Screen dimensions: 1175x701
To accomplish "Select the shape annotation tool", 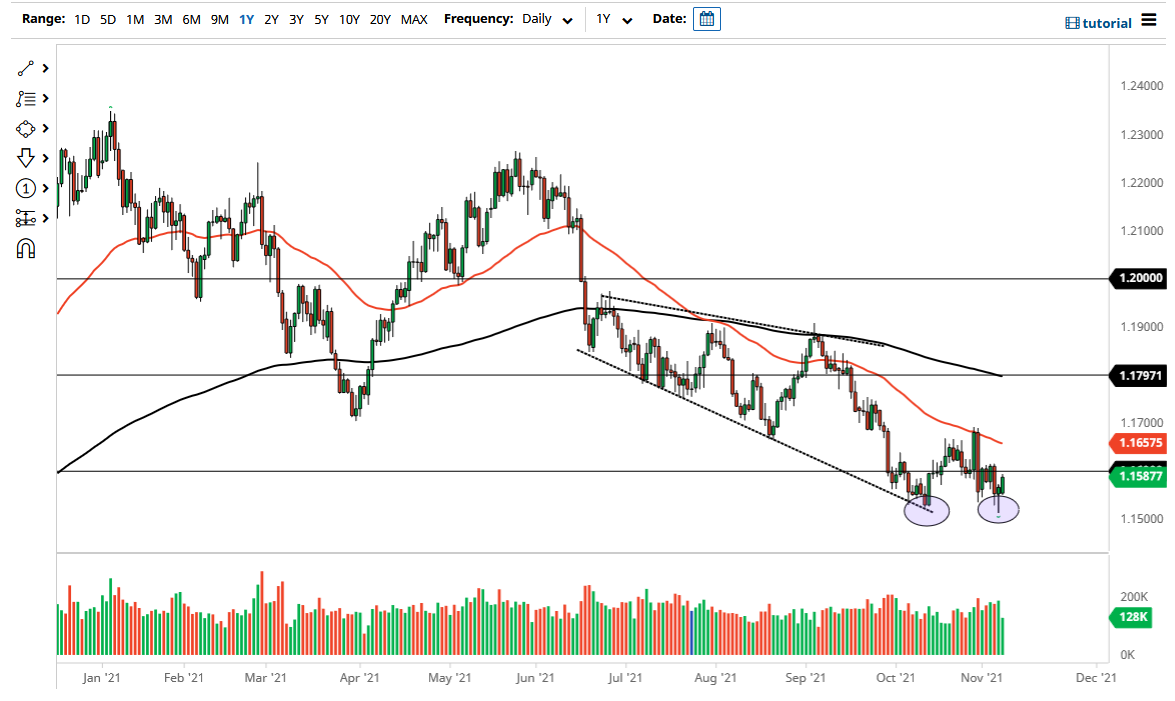I will tap(24, 128).
